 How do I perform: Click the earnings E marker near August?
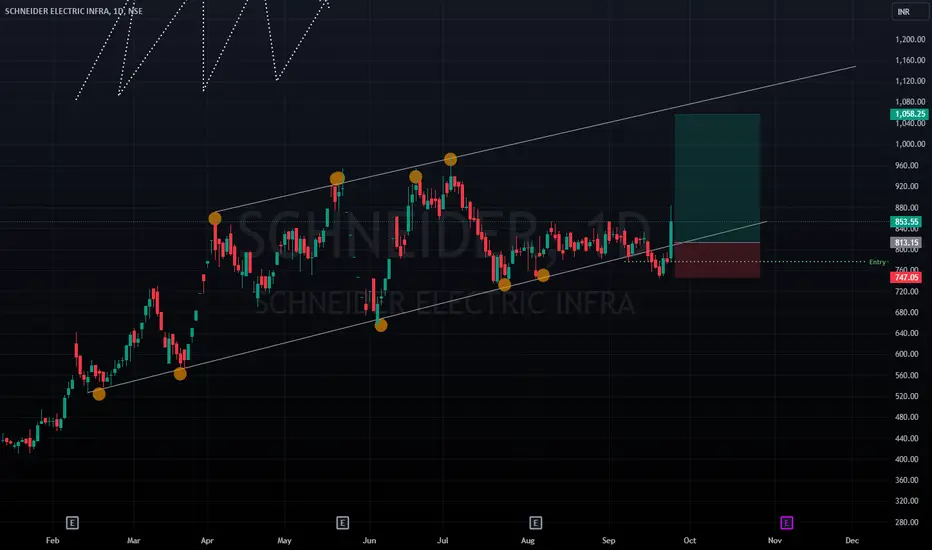click(x=536, y=523)
